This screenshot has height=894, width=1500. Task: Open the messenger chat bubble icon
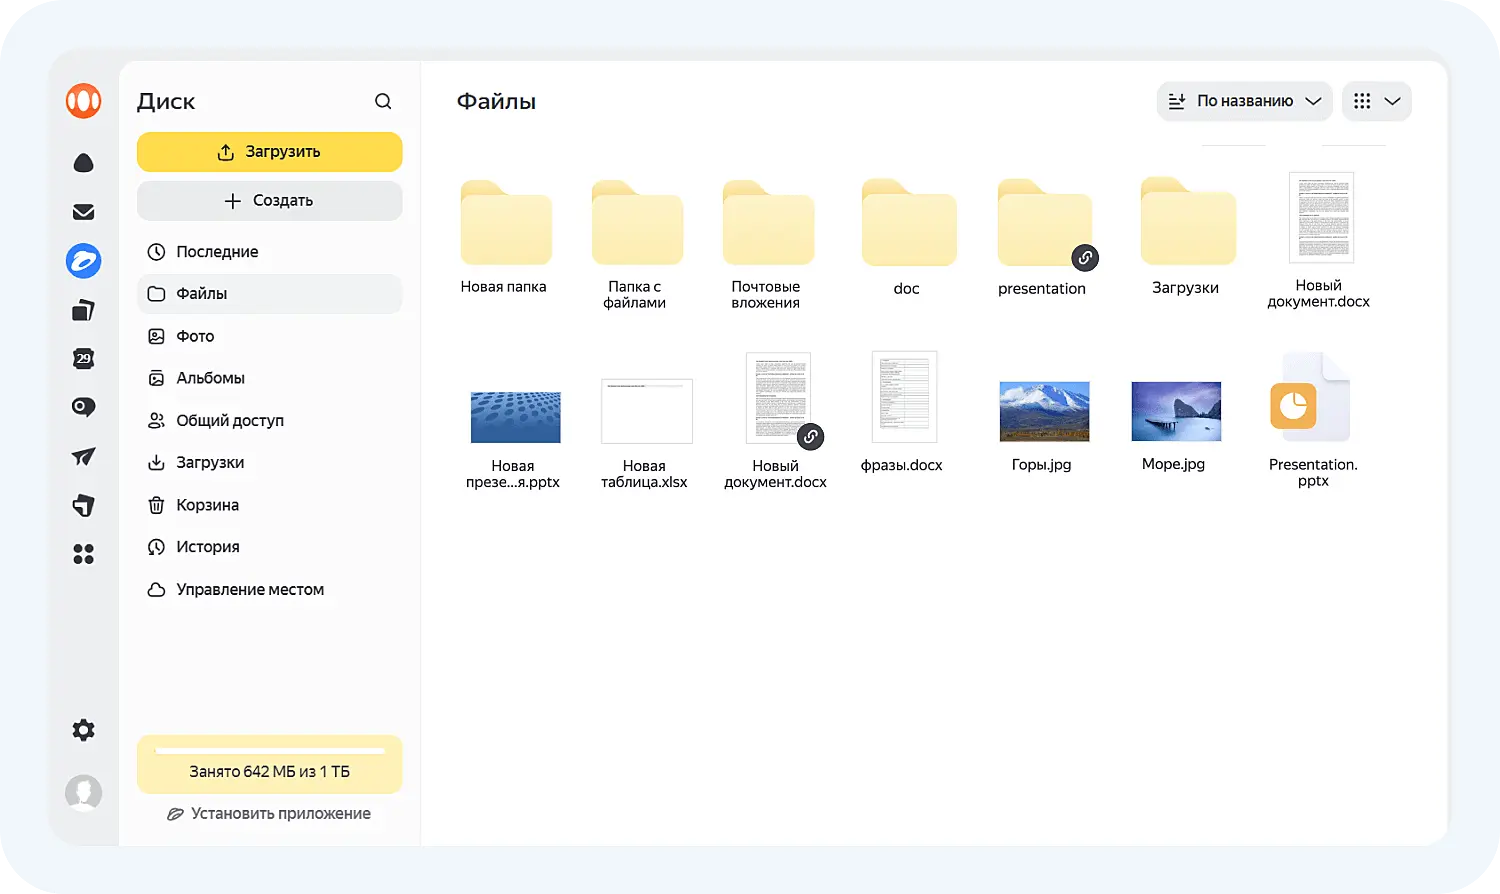84,407
